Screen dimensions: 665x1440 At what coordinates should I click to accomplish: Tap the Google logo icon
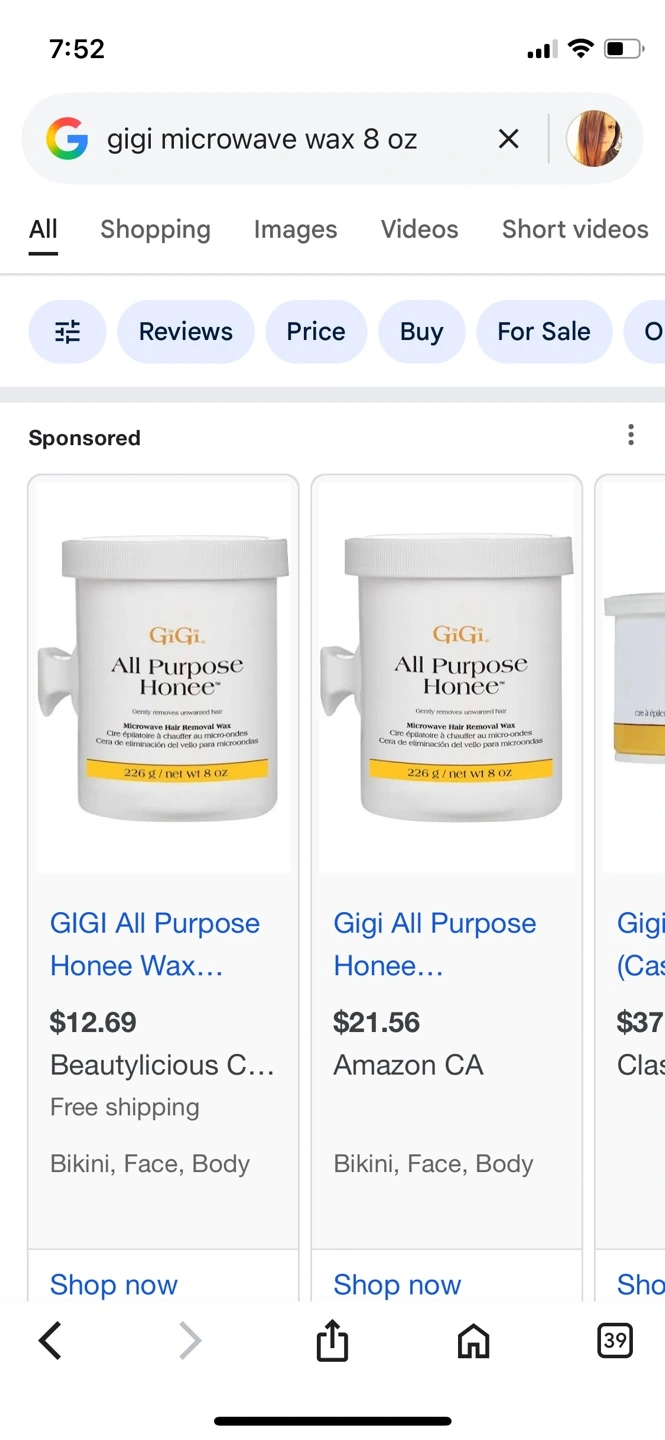pos(67,139)
